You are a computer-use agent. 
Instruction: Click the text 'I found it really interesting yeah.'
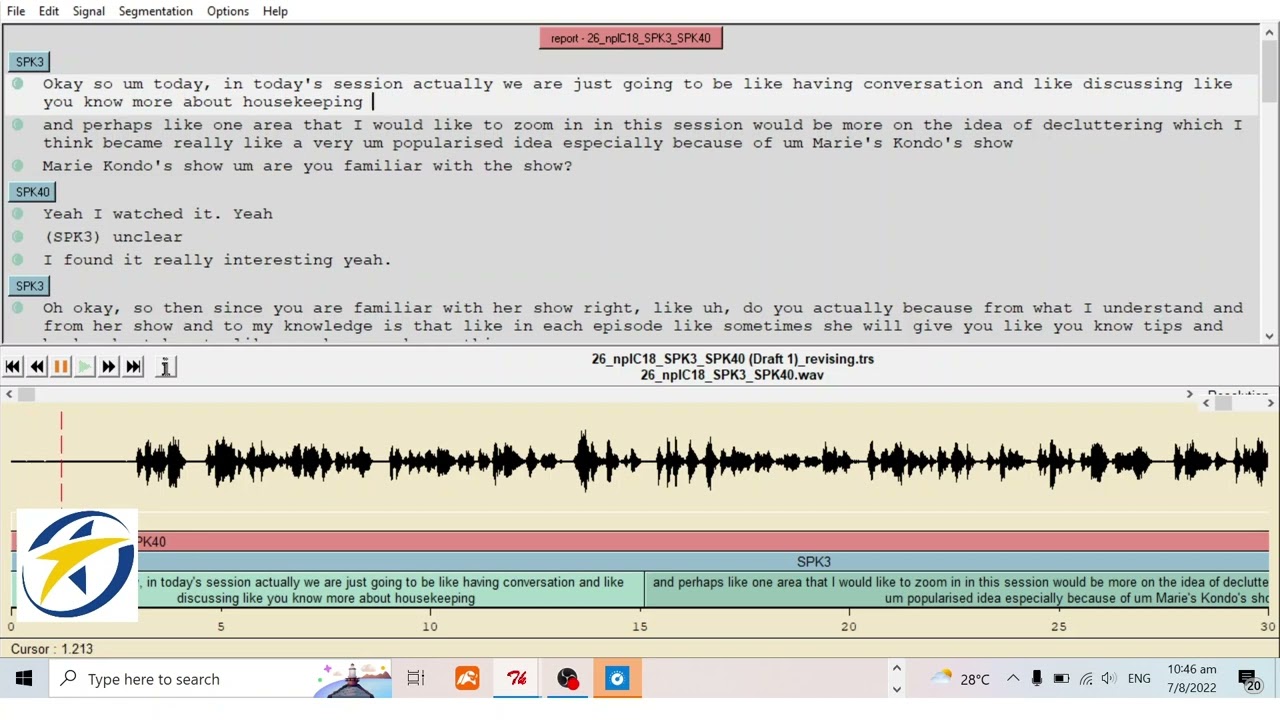click(217, 260)
